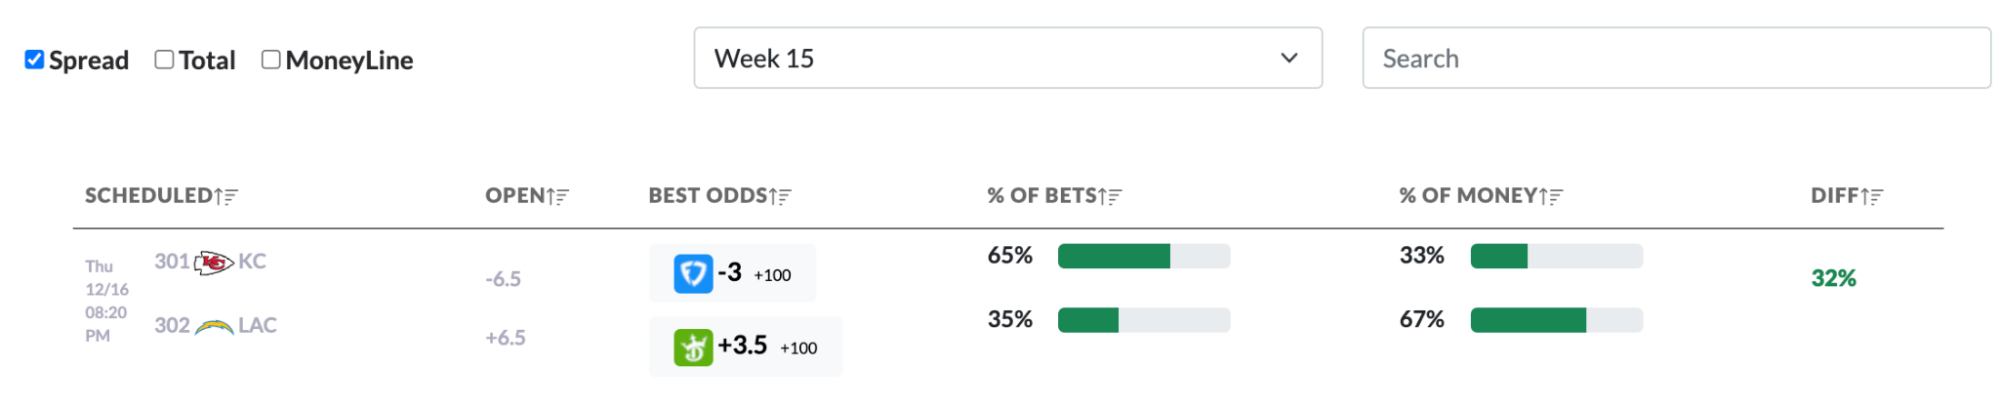The height and width of the screenshot is (413, 1999).
Task: Click the DraftKings sportsbook icon
Action: [x=693, y=348]
